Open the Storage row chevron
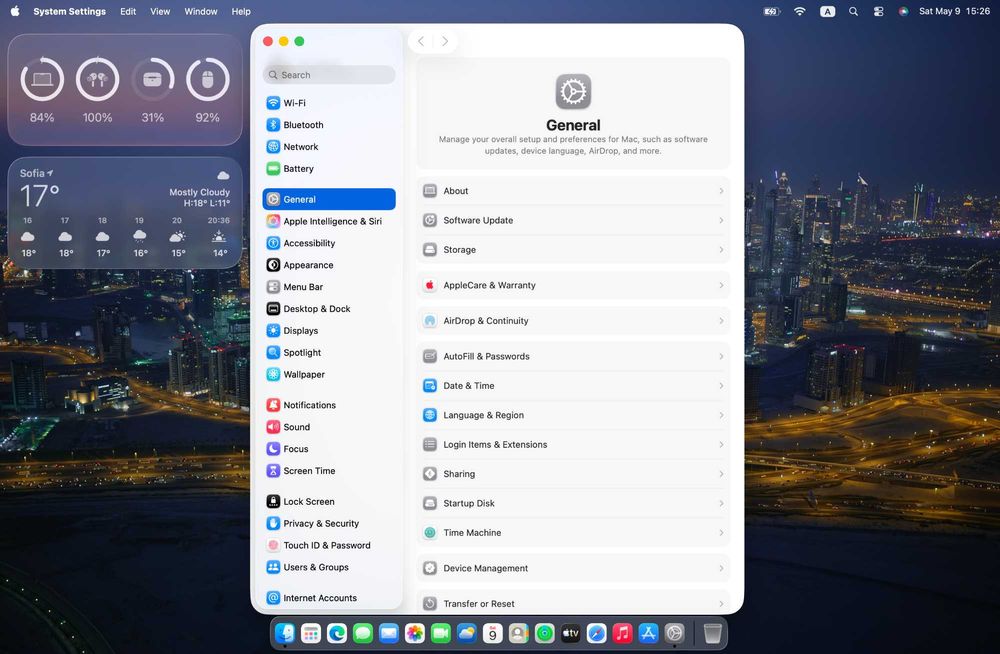 [x=721, y=249]
